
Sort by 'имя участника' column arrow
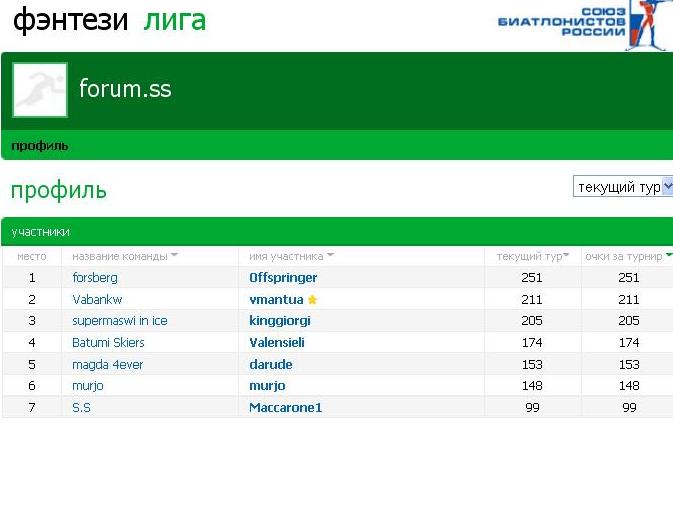pos(330,255)
